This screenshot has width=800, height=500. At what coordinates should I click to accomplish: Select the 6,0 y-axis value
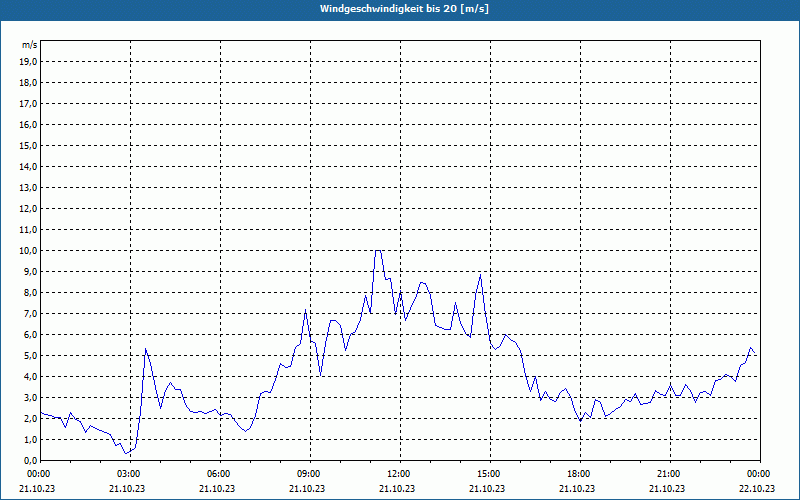30,334
